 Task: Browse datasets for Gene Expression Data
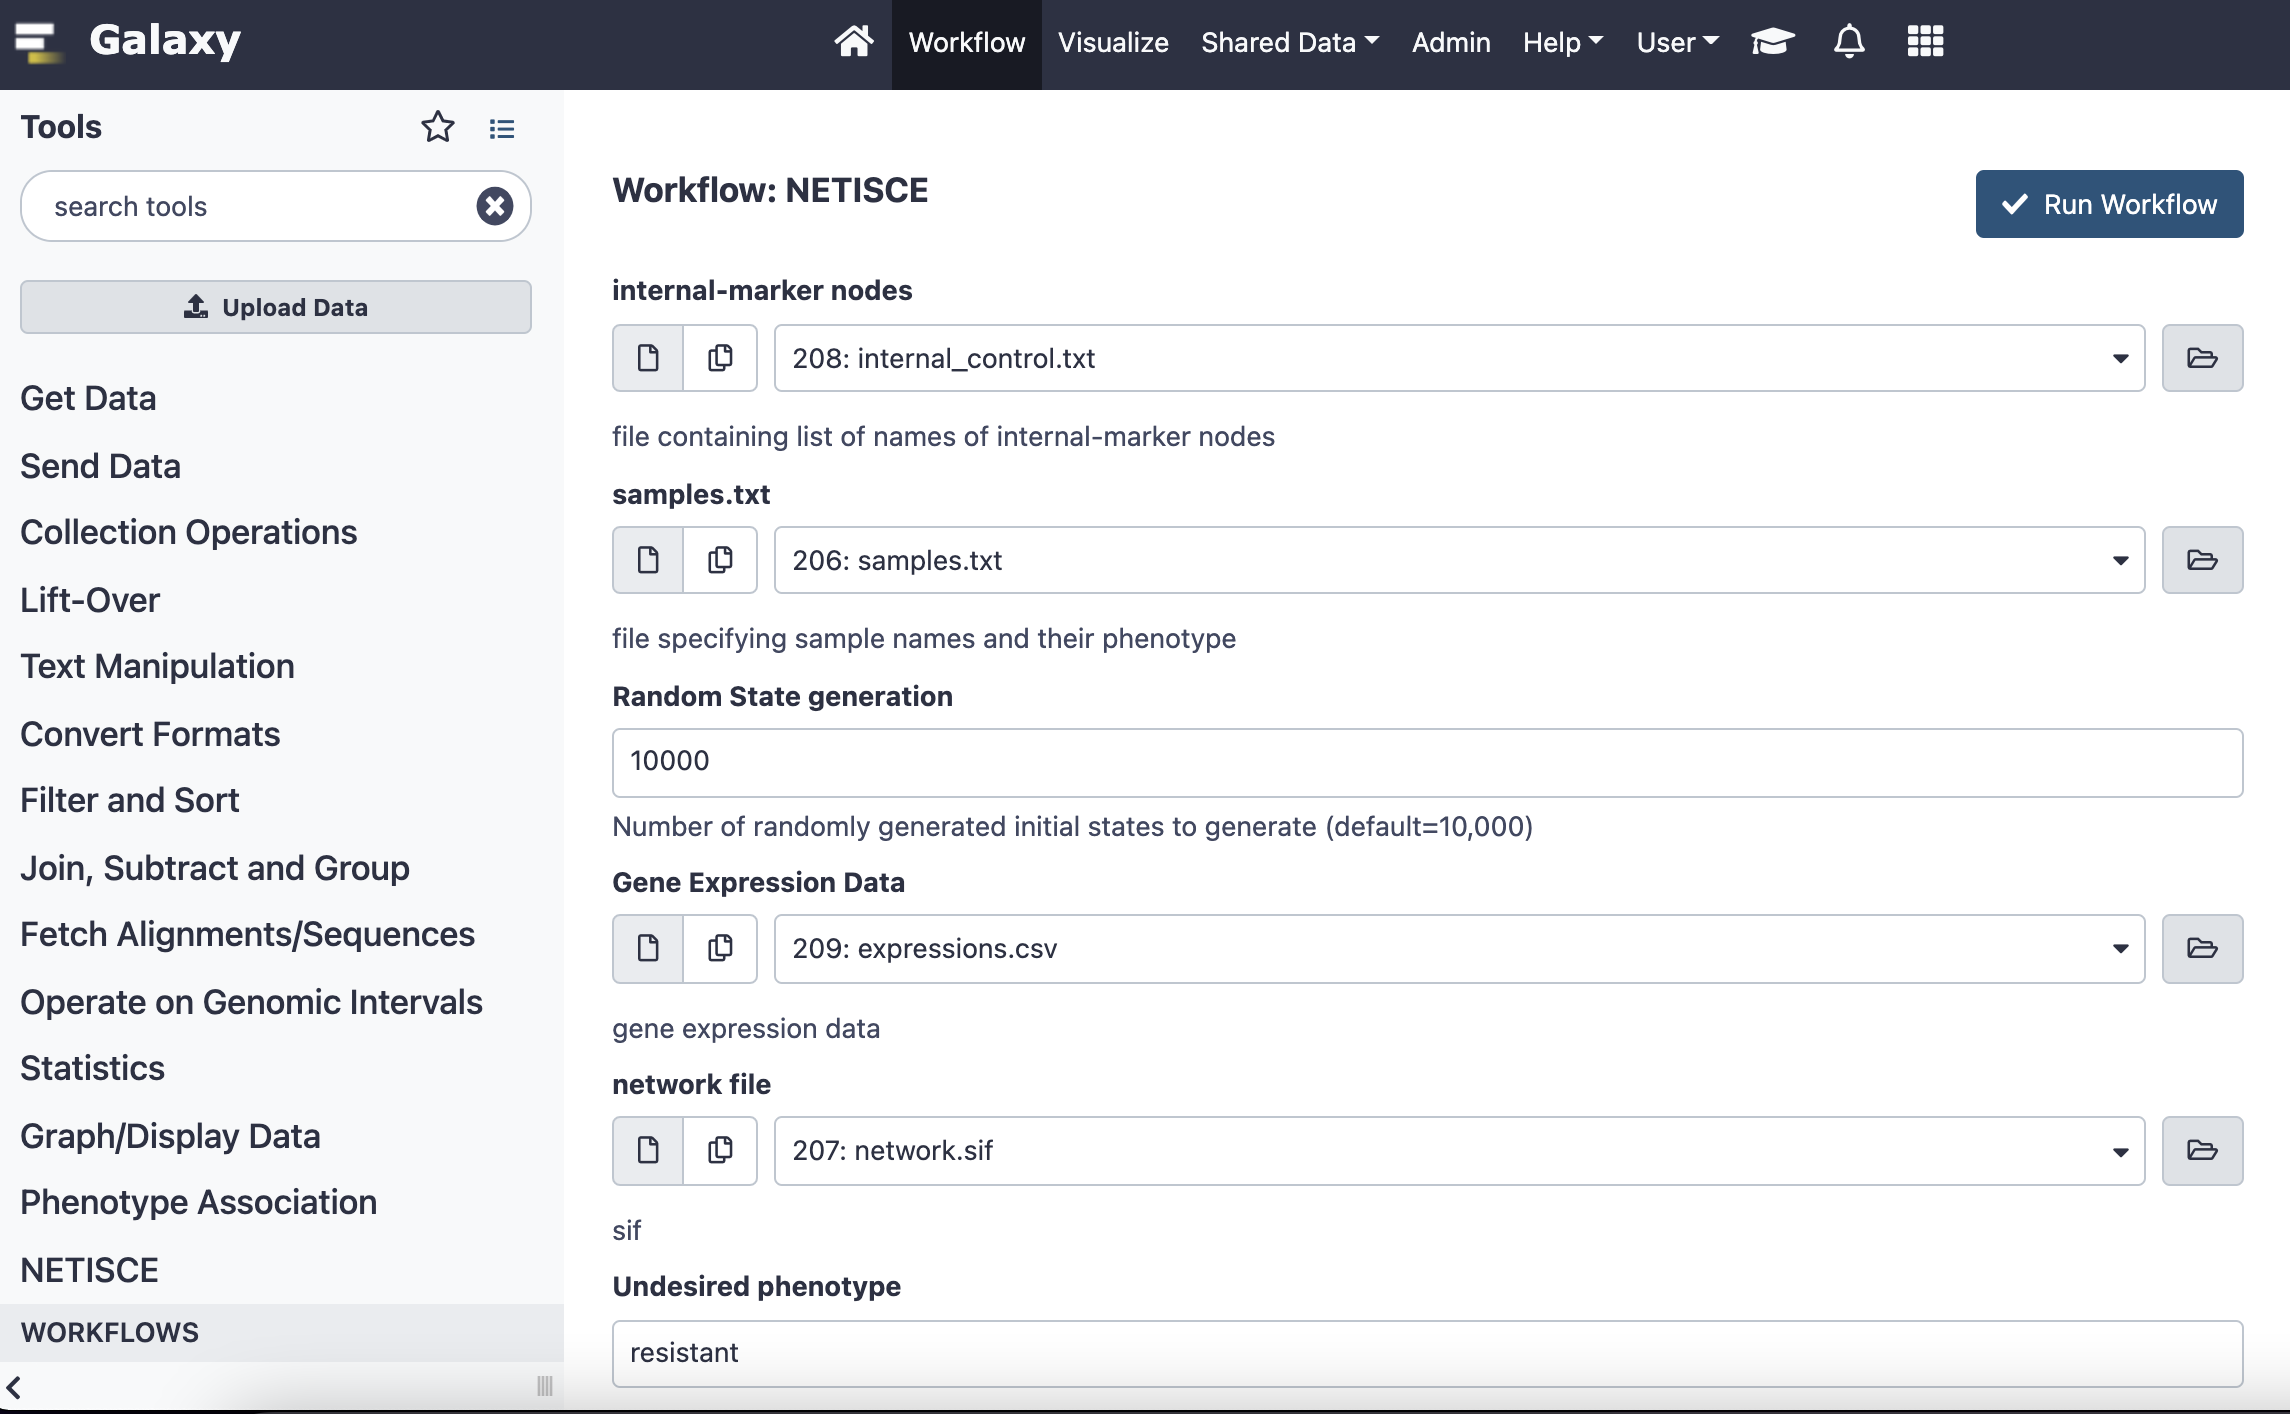(x=2202, y=948)
